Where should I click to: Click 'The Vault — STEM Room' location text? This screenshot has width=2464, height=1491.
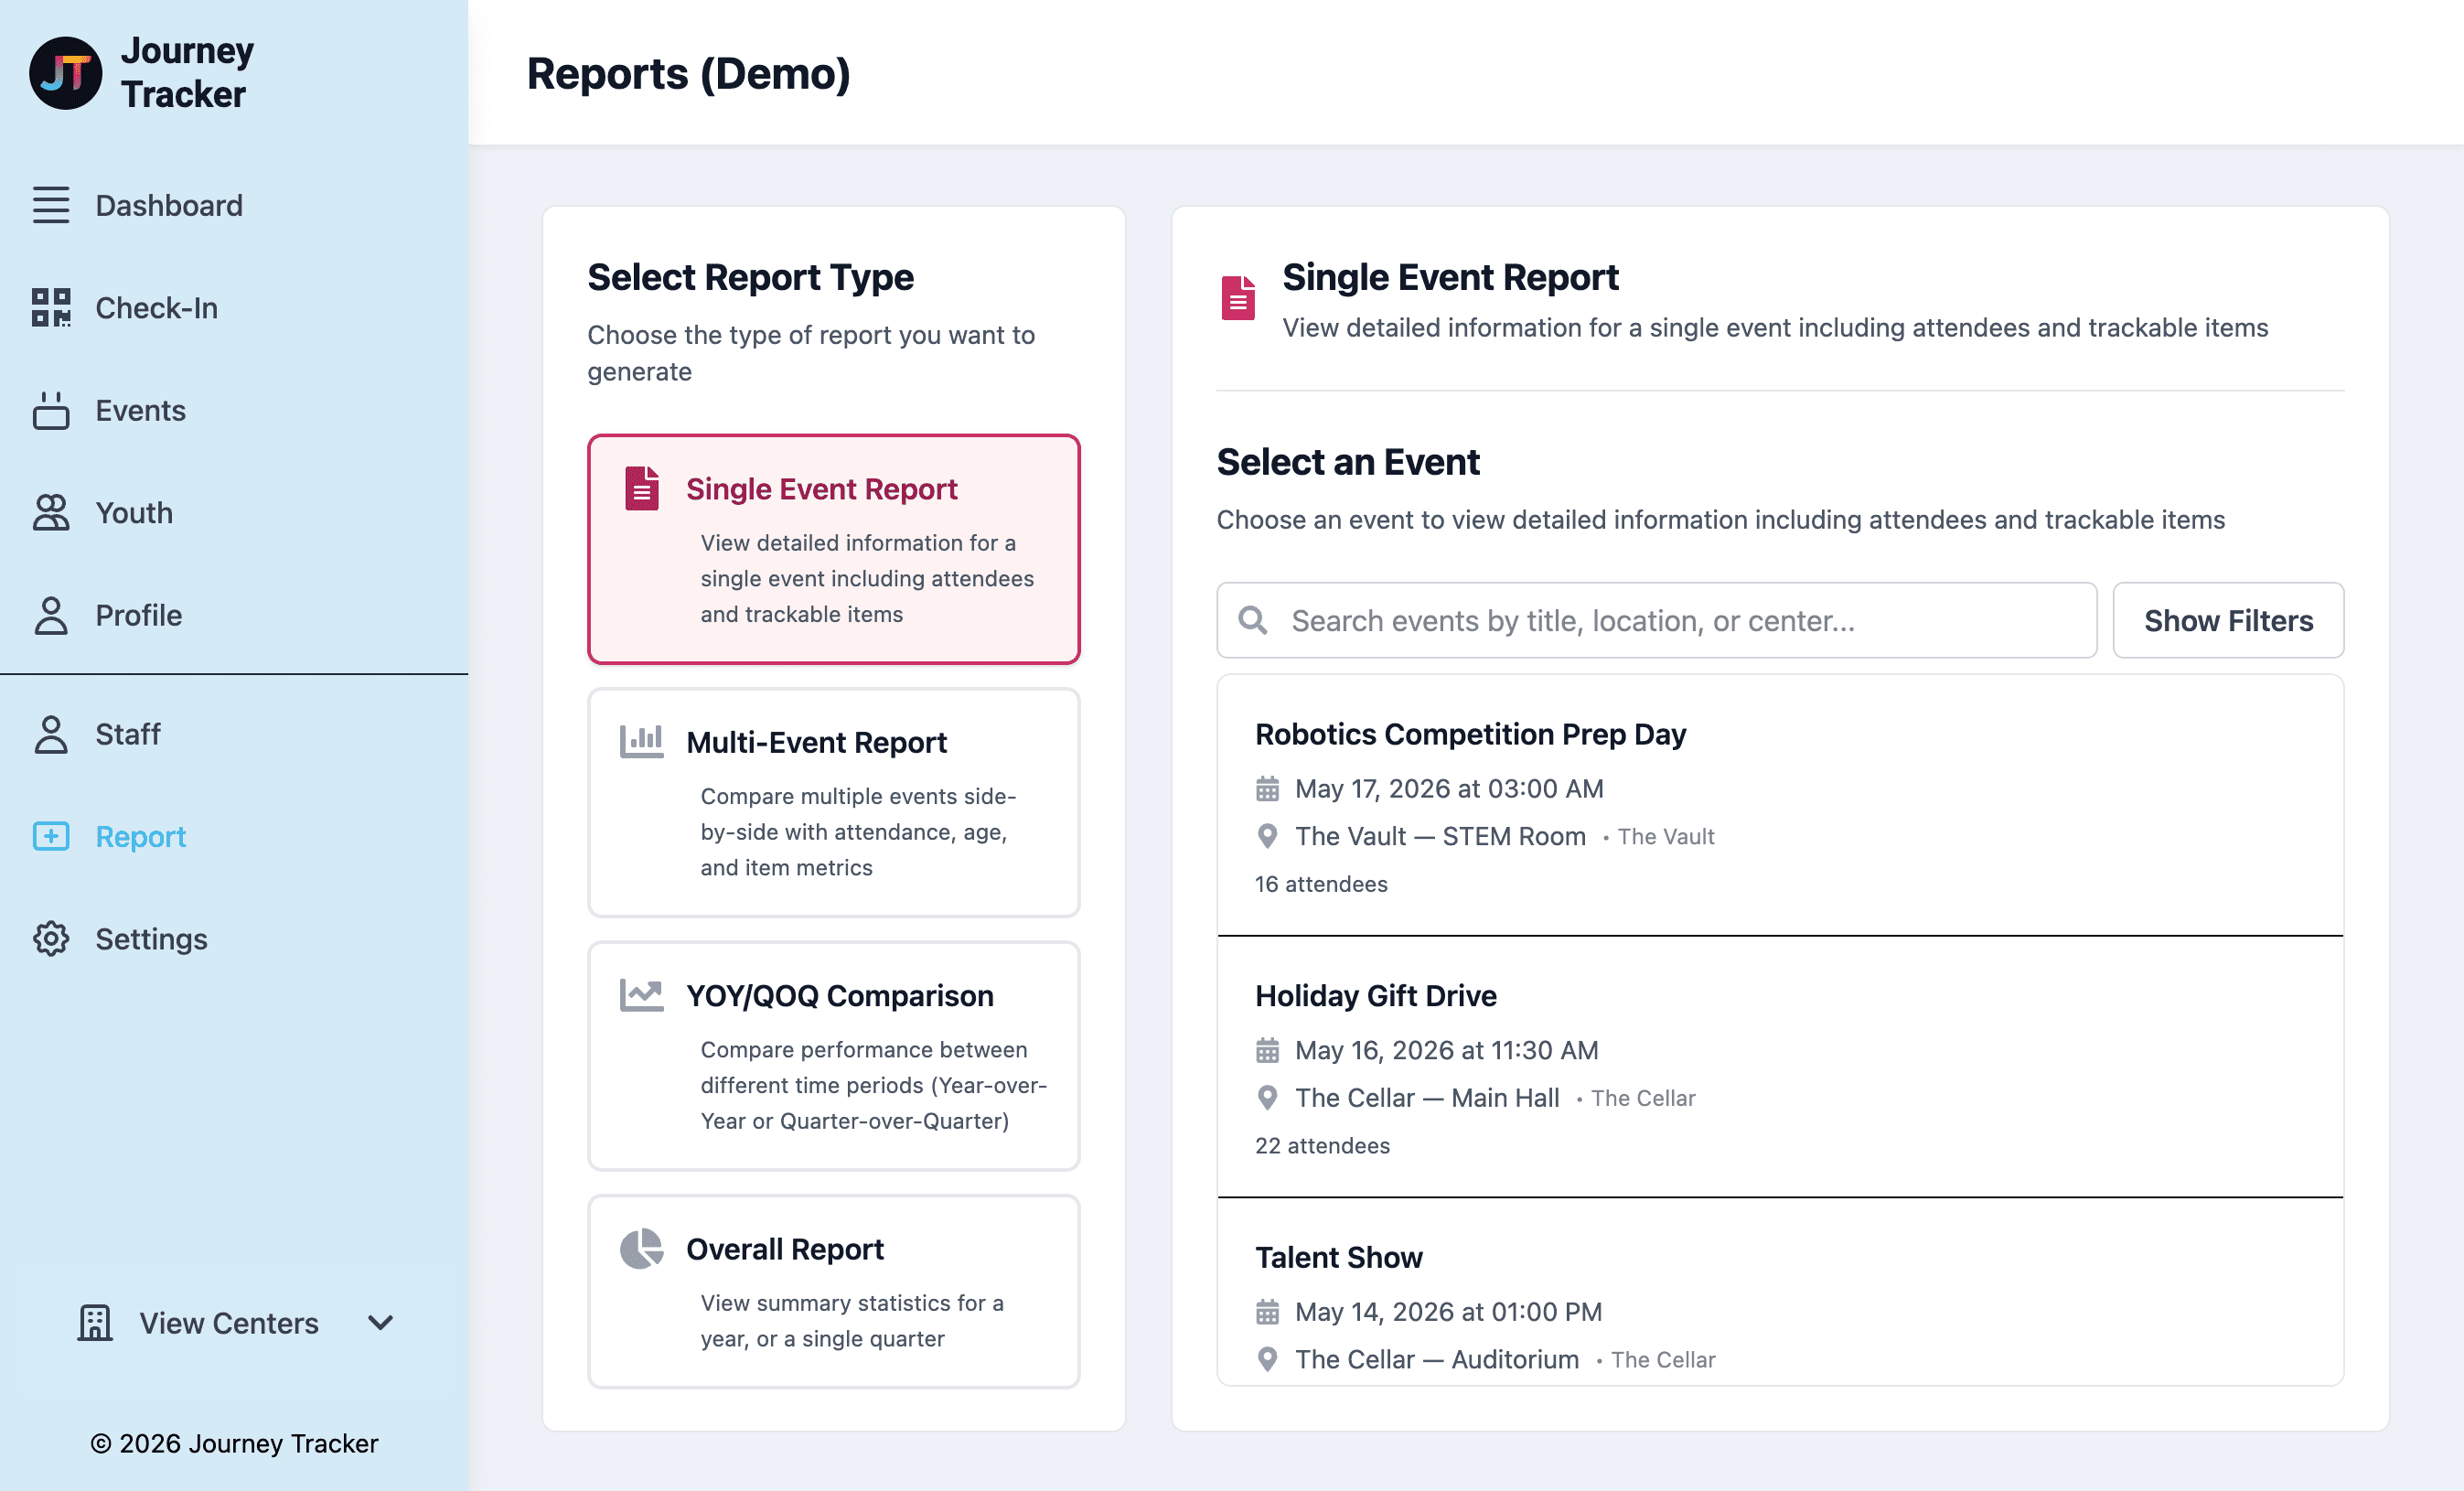coord(1440,836)
